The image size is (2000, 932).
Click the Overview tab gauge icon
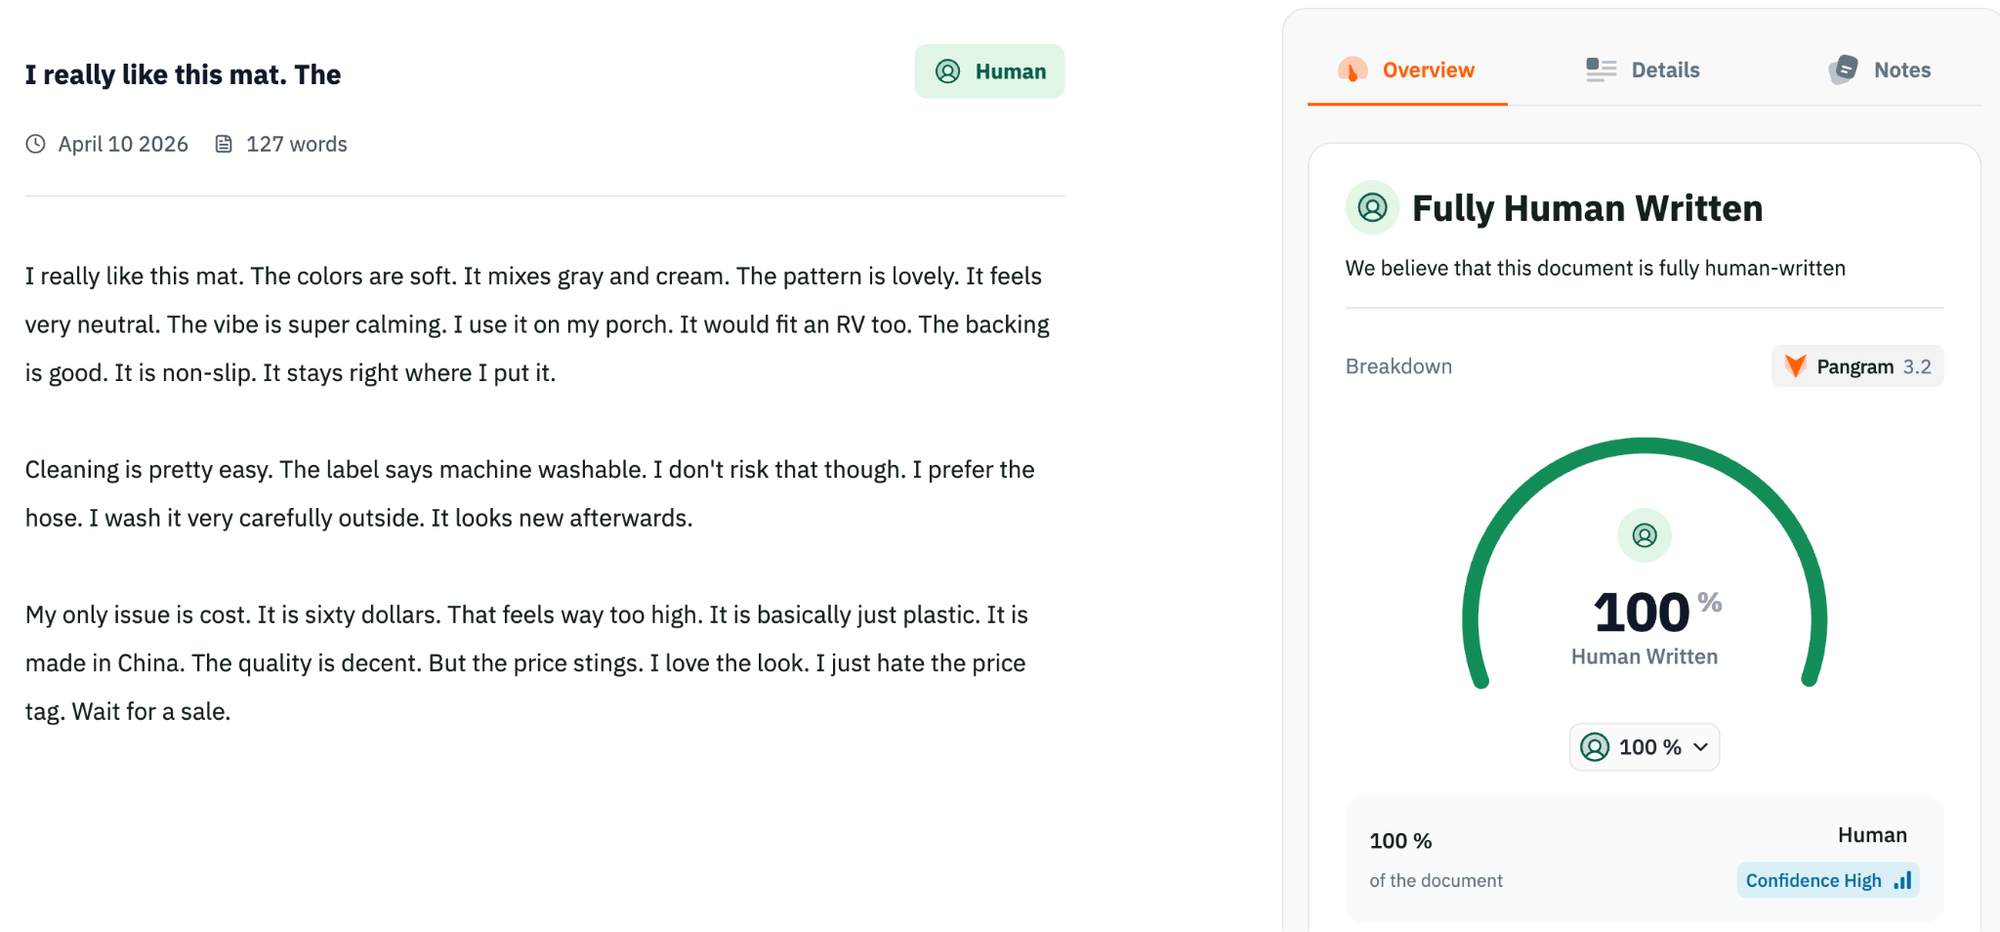click(x=1352, y=70)
